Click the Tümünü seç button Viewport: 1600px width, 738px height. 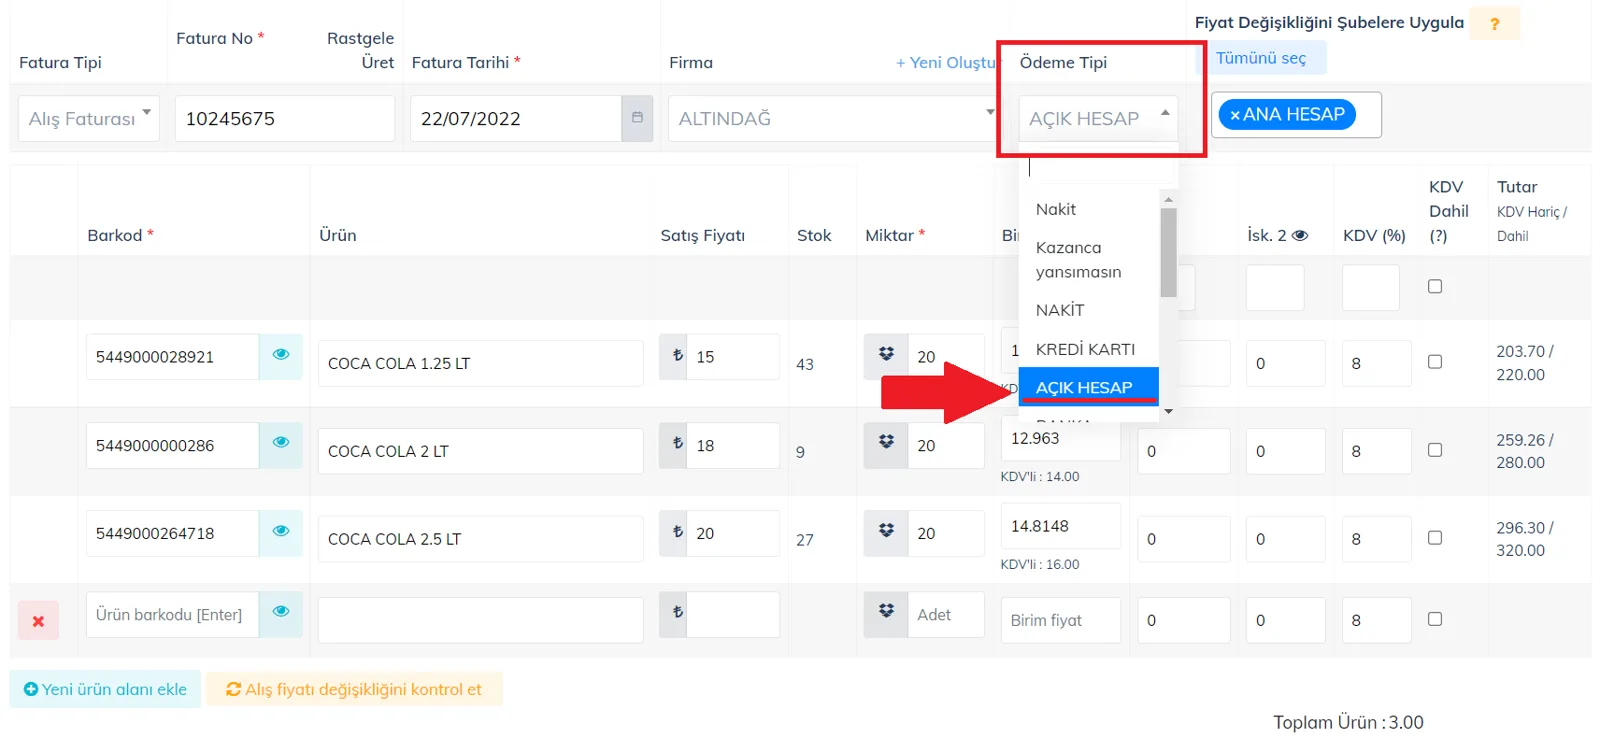[x=1261, y=58]
